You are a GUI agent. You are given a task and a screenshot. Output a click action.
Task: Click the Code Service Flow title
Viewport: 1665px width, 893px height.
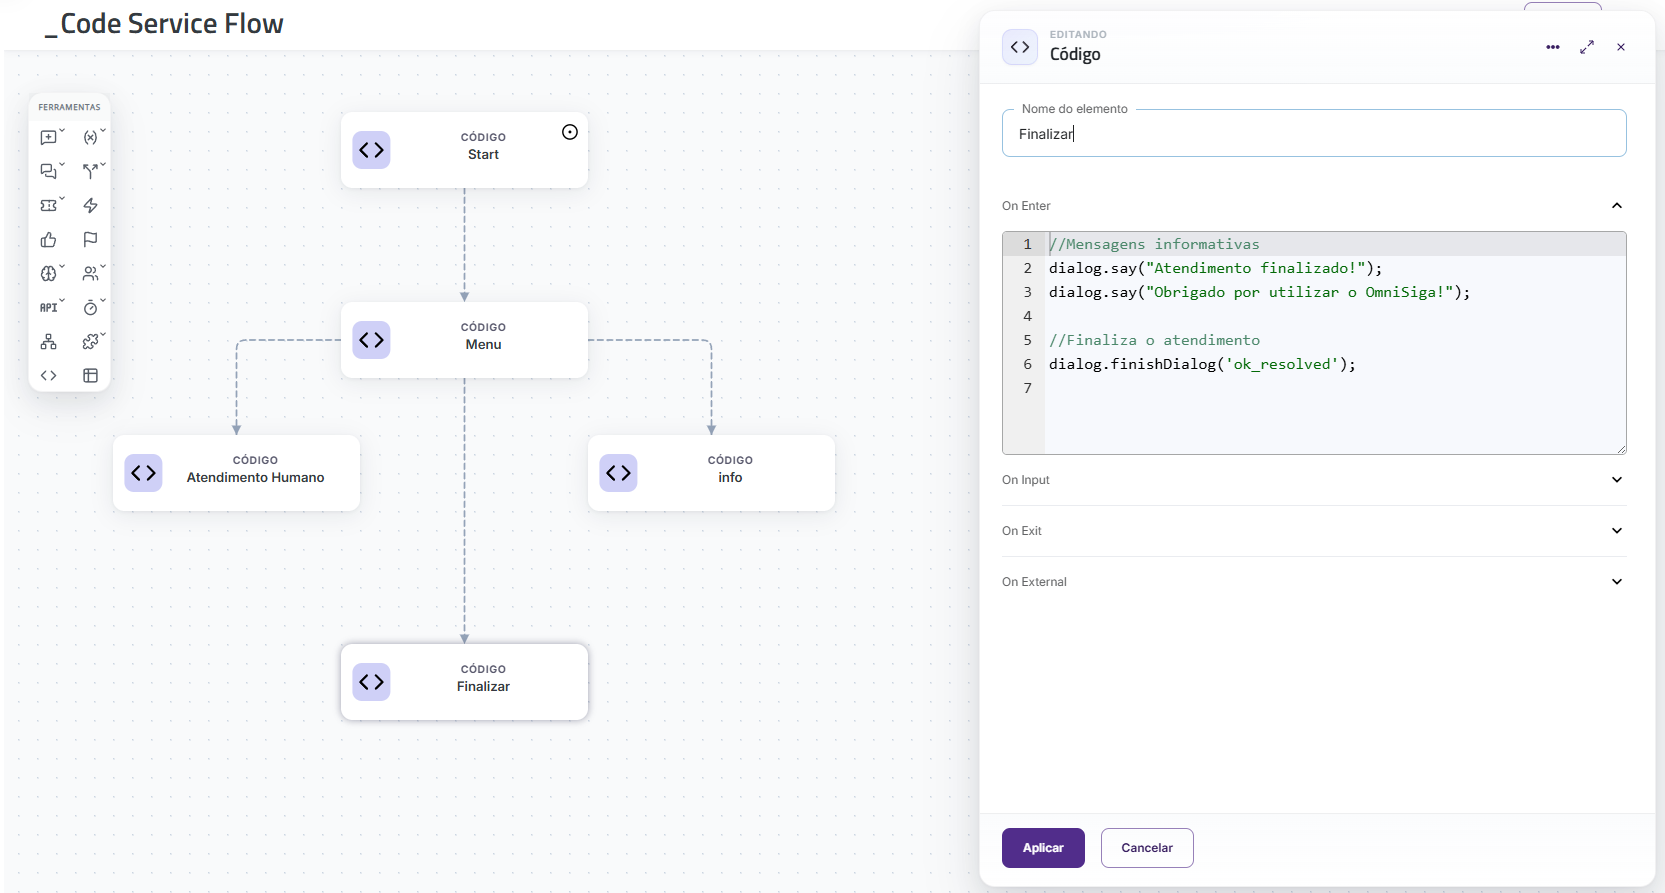[x=164, y=24]
